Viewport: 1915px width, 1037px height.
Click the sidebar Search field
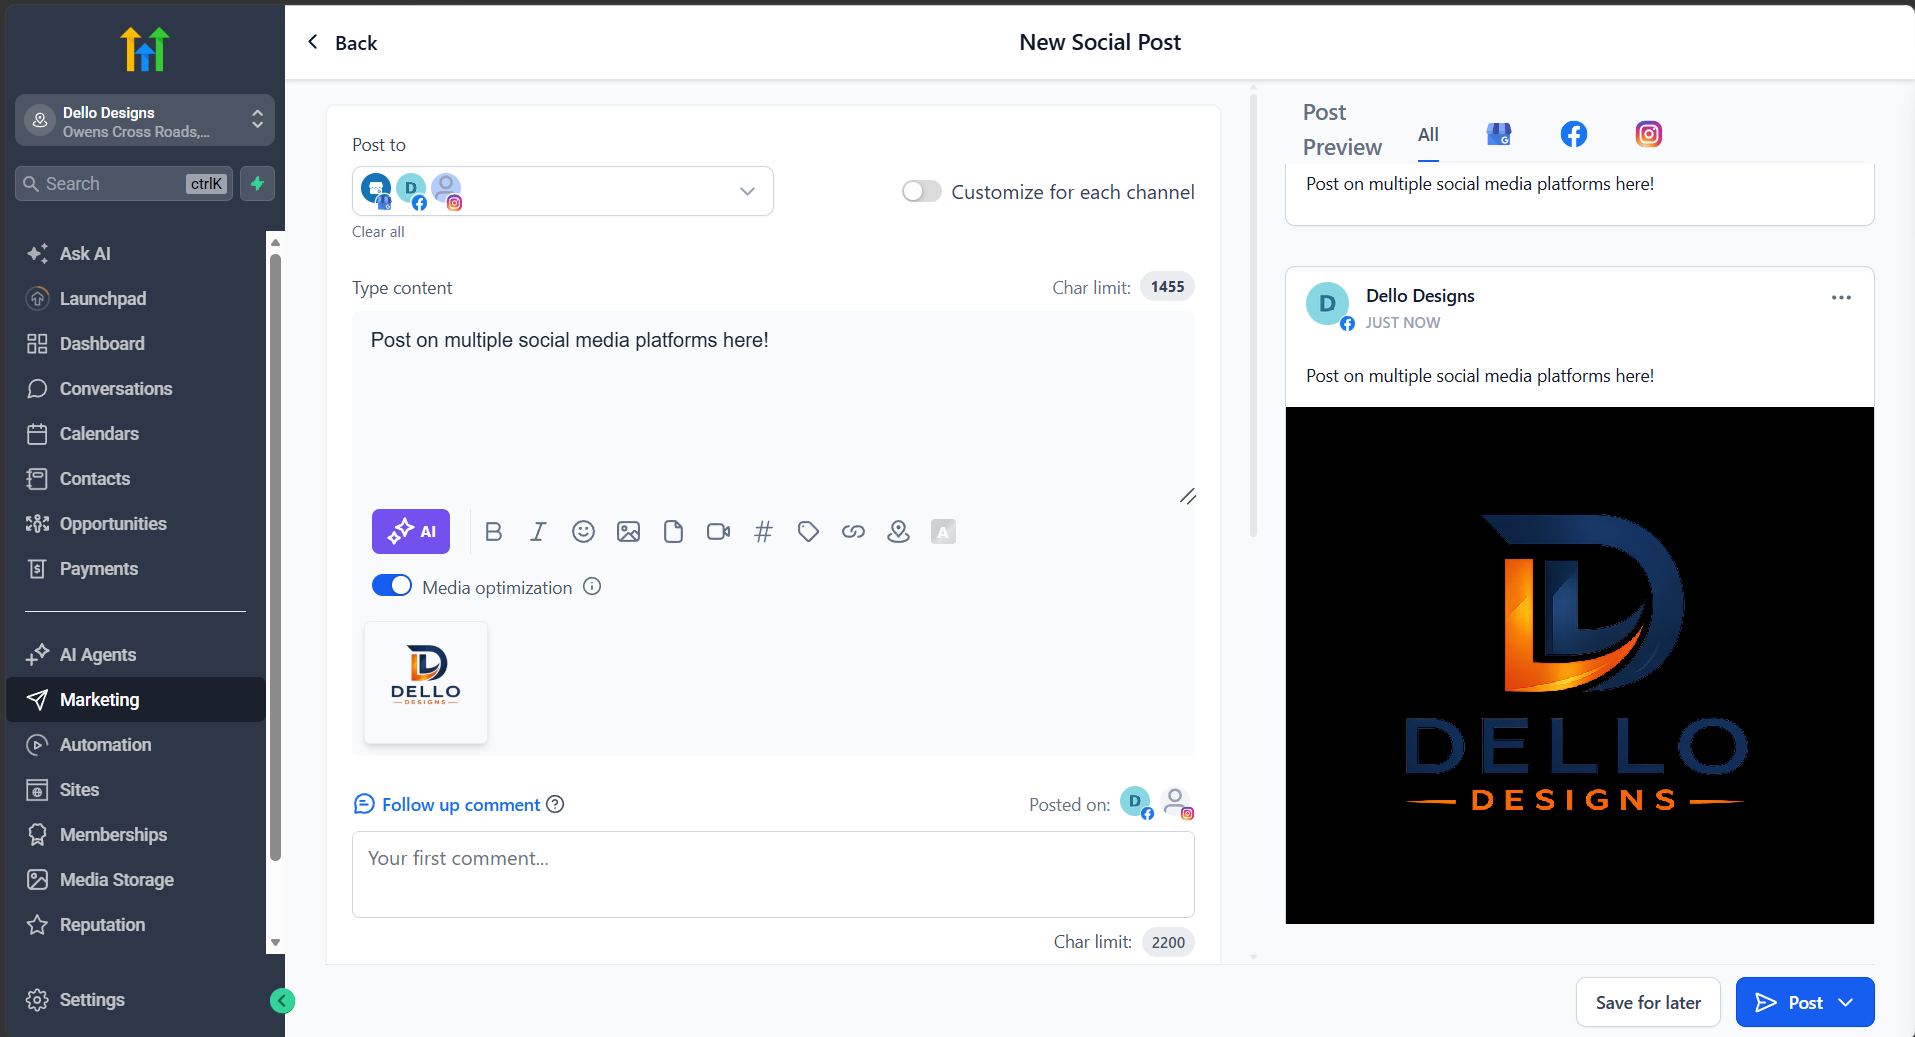click(124, 184)
